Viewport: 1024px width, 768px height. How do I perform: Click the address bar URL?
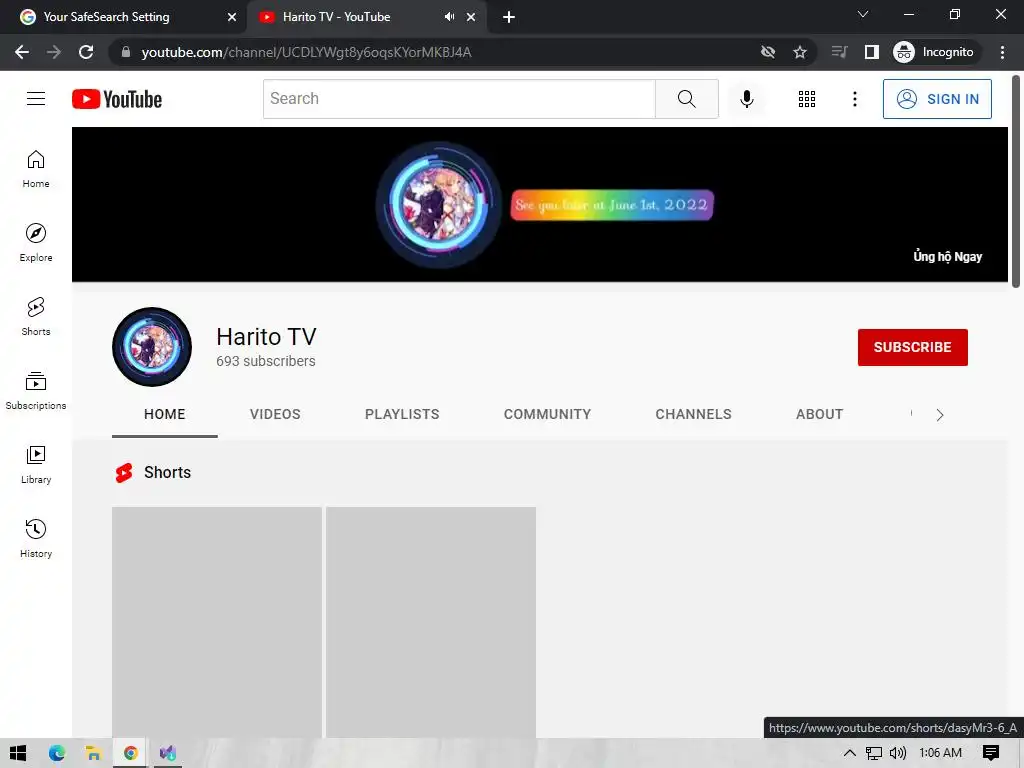(x=306, y=52)
